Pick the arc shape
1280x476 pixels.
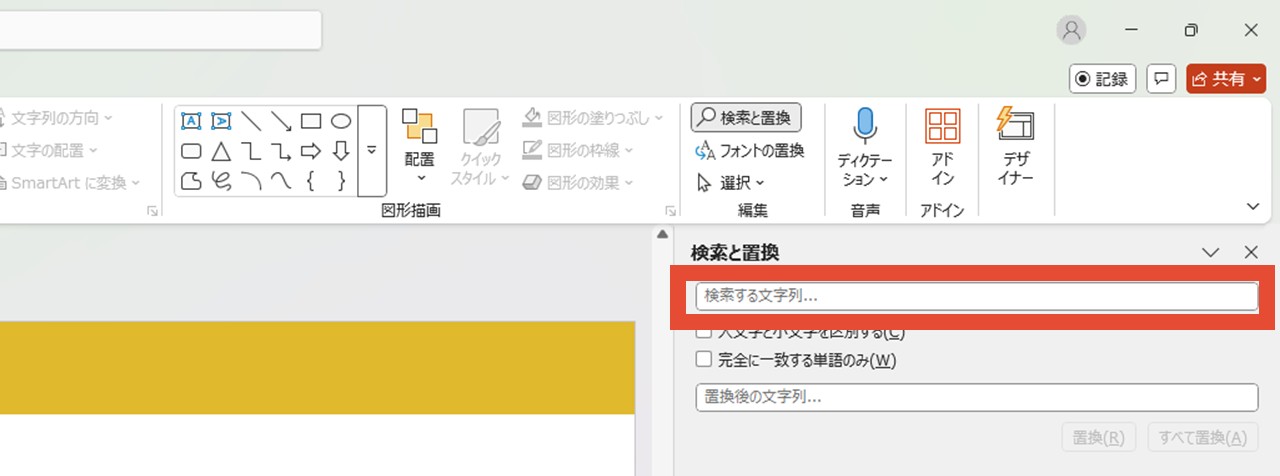click(251, 181)
